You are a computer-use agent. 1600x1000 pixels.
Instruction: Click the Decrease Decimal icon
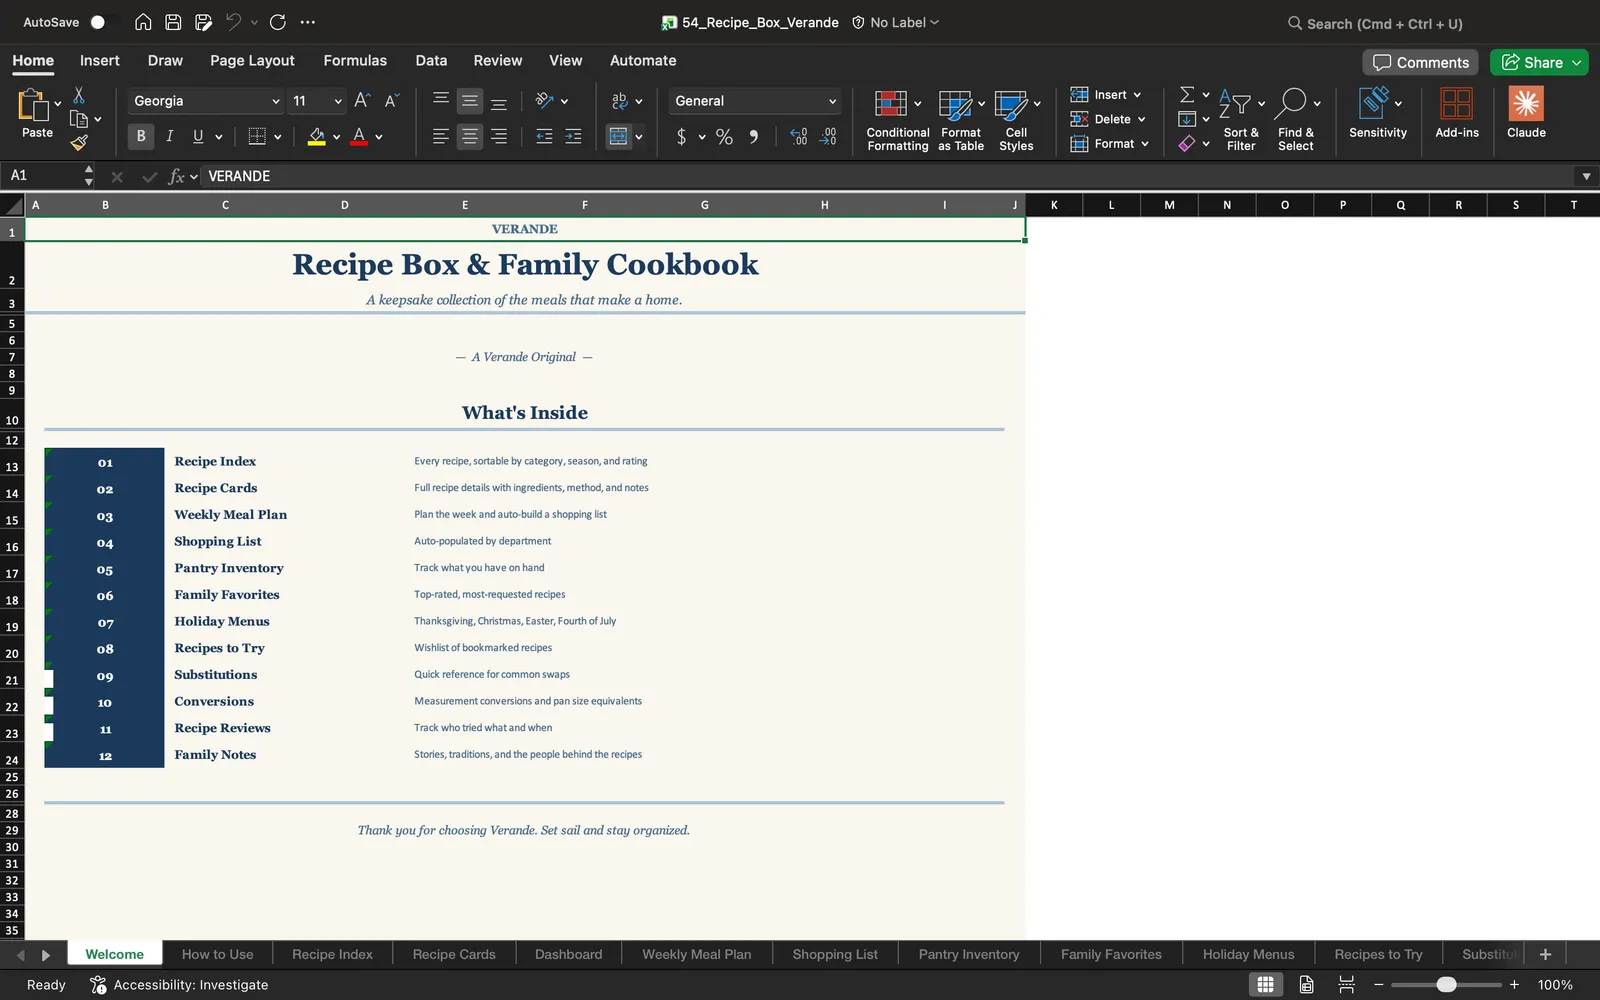828,136
